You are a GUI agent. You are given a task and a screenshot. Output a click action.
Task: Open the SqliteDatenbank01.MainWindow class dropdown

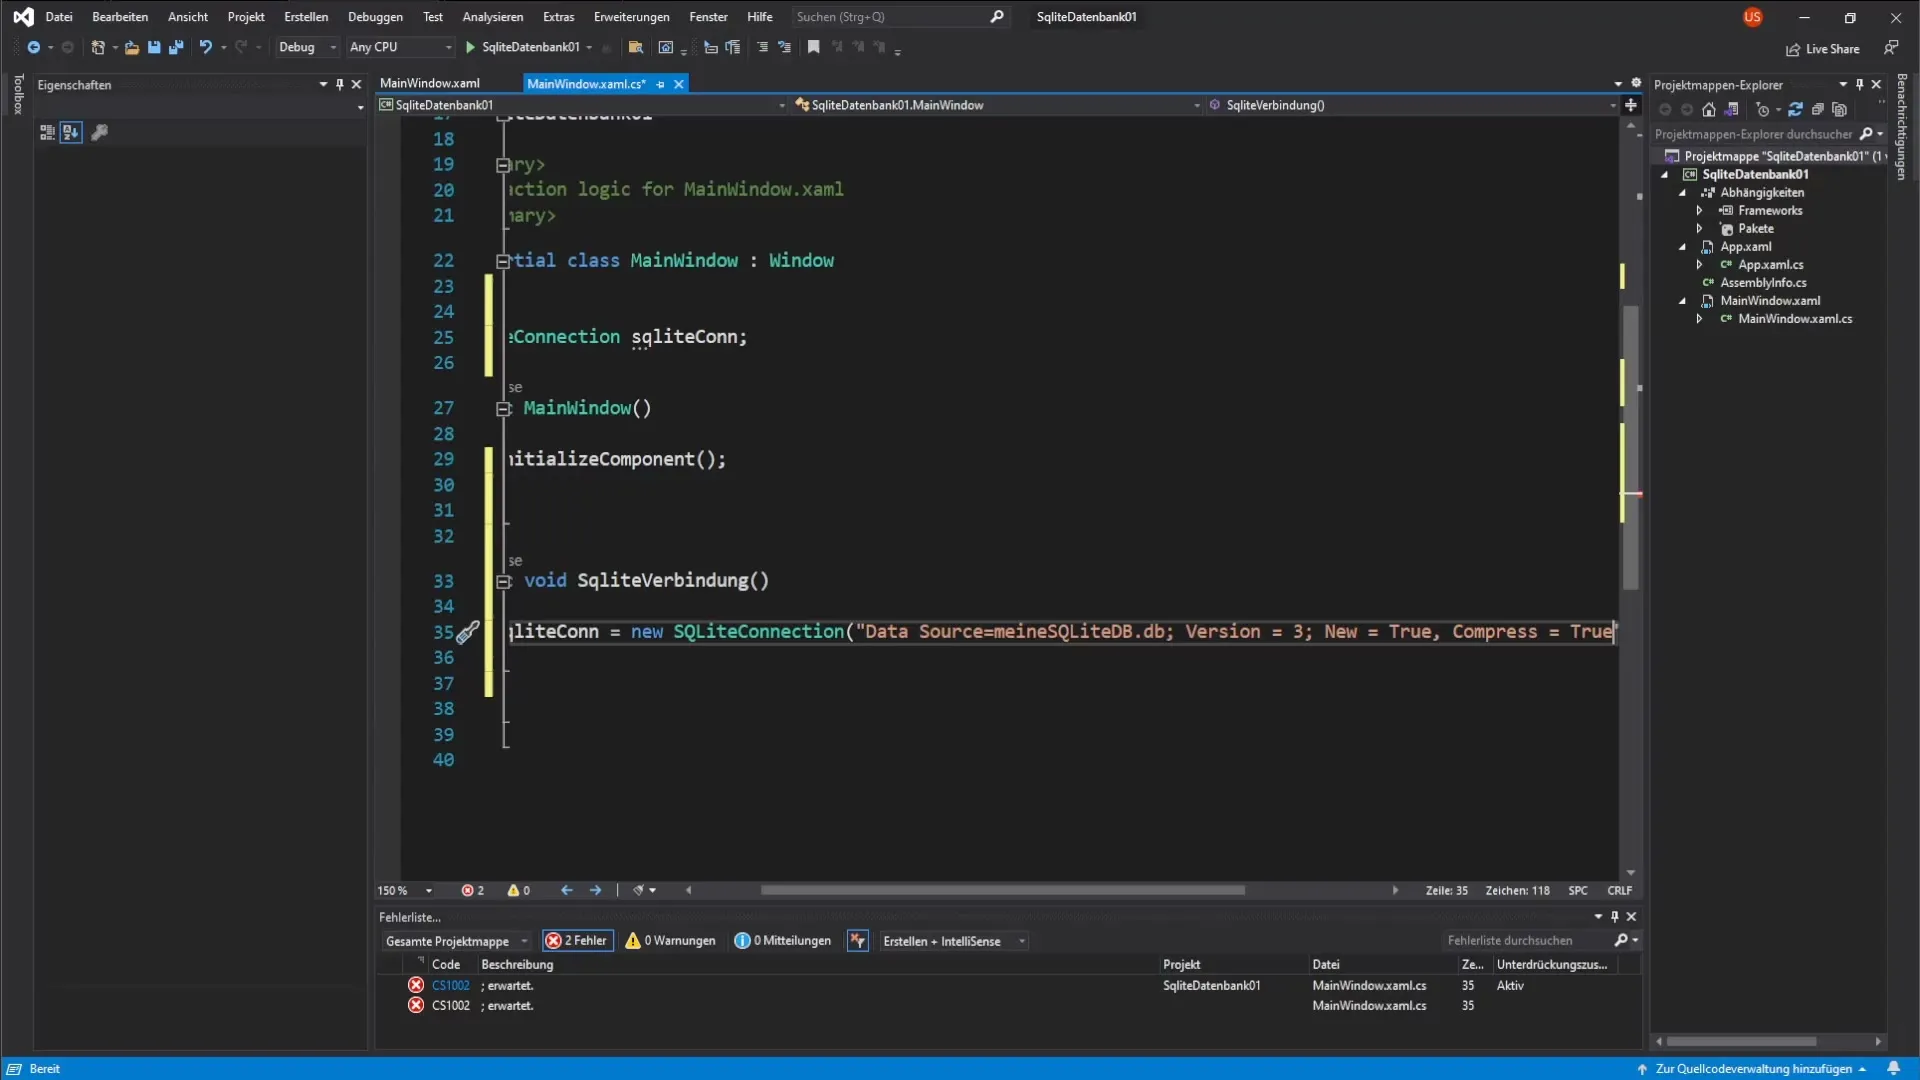pos(998,105)
